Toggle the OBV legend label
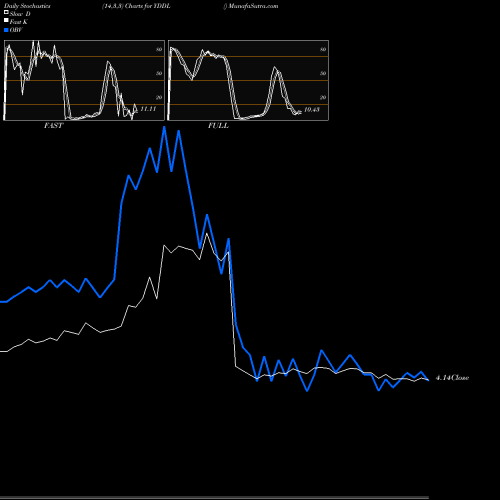Screen dimensions: 500x500 16,30
